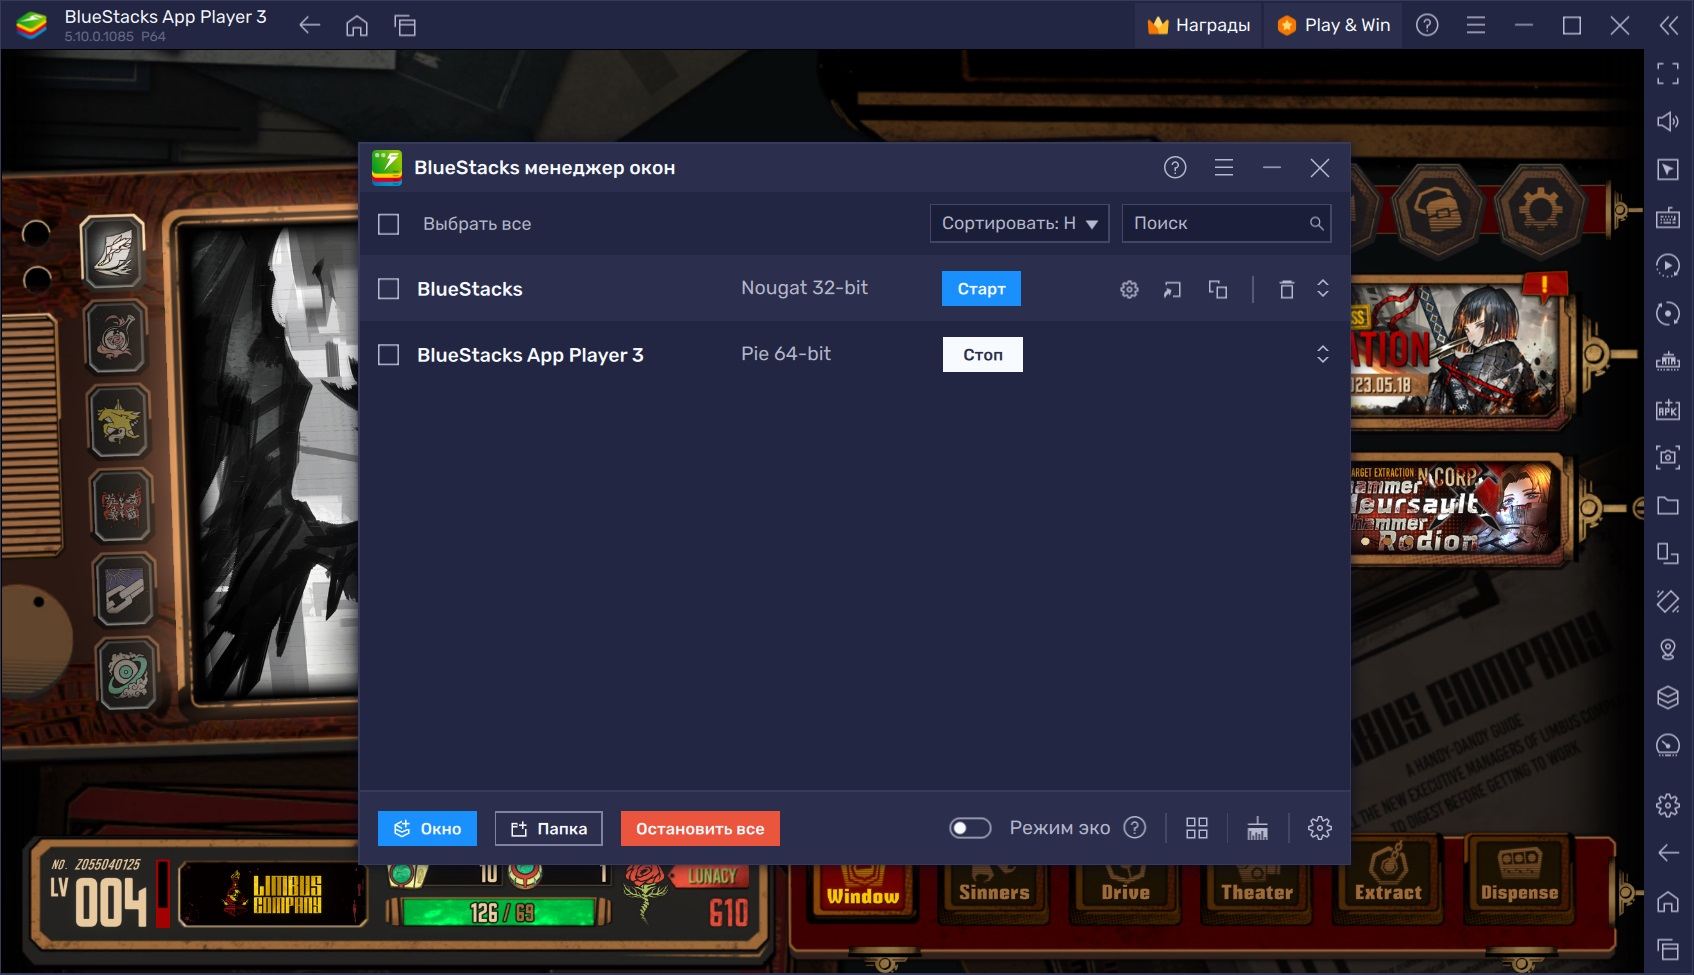Screen dimensions: 1694x975
Task: Reorder the BlueStacks App Player 3 row arrows
Action: 1323,354
